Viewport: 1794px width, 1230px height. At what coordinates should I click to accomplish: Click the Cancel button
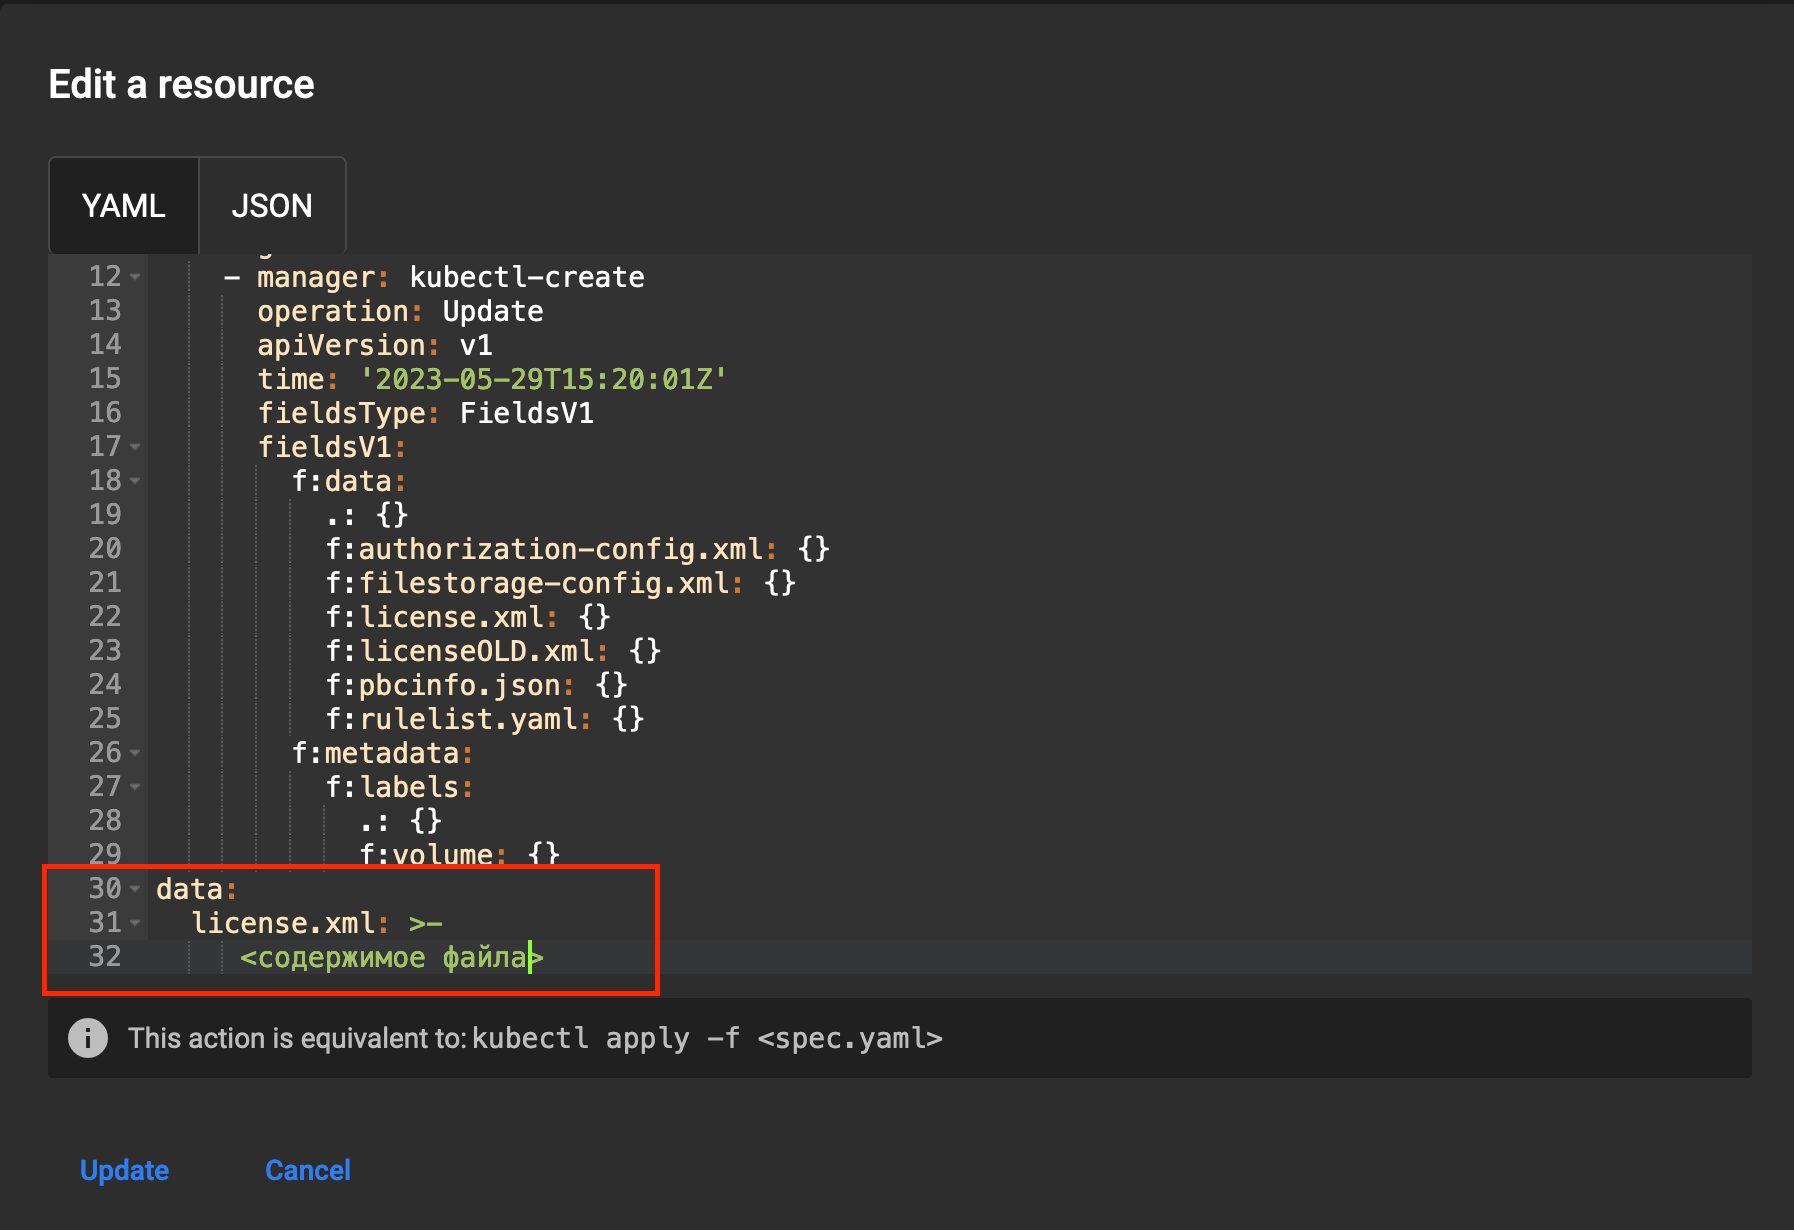point(308,1170)
